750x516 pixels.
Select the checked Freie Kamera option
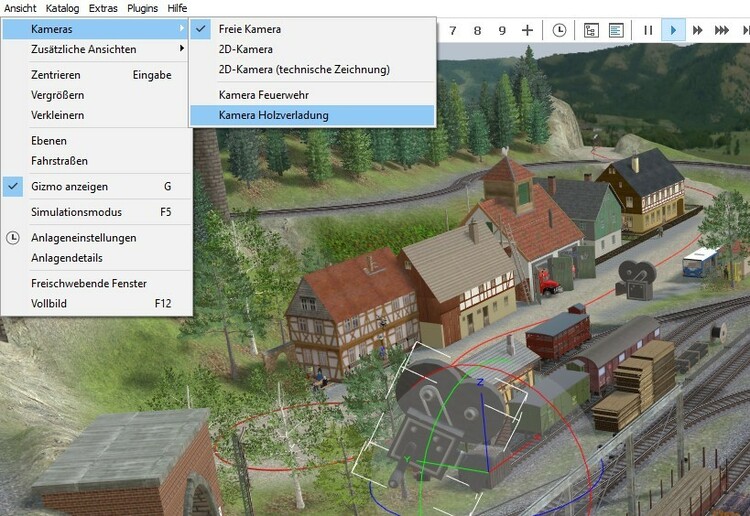[x=250, y=29]
